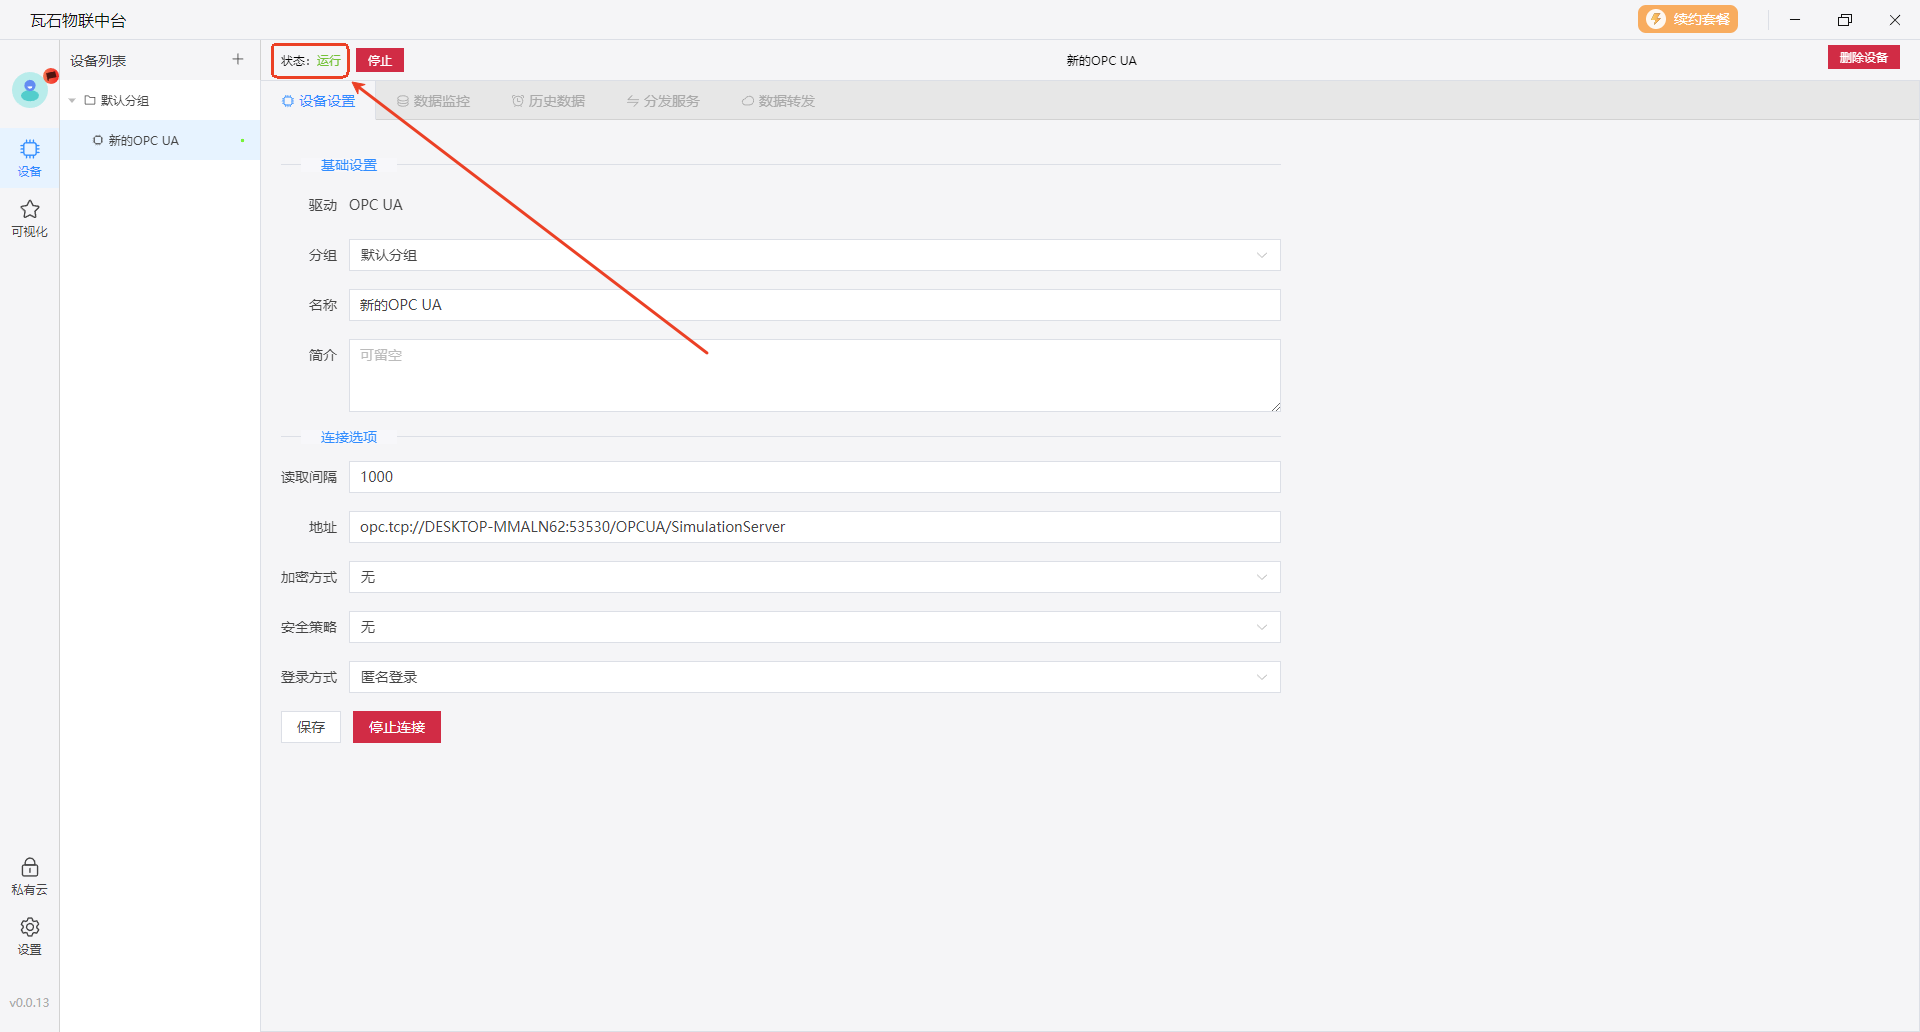The image size is (1920, 1032).
Task: Switch to the 历史数据 tab
Action: (548, 101)
